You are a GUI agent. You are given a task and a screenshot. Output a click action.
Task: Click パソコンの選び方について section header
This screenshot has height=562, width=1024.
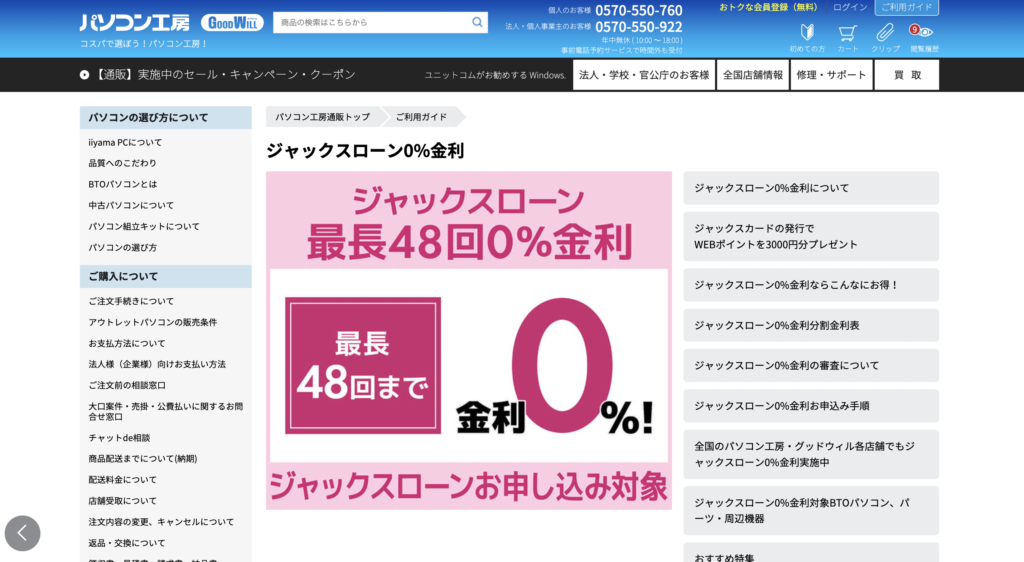click(165, 117)
